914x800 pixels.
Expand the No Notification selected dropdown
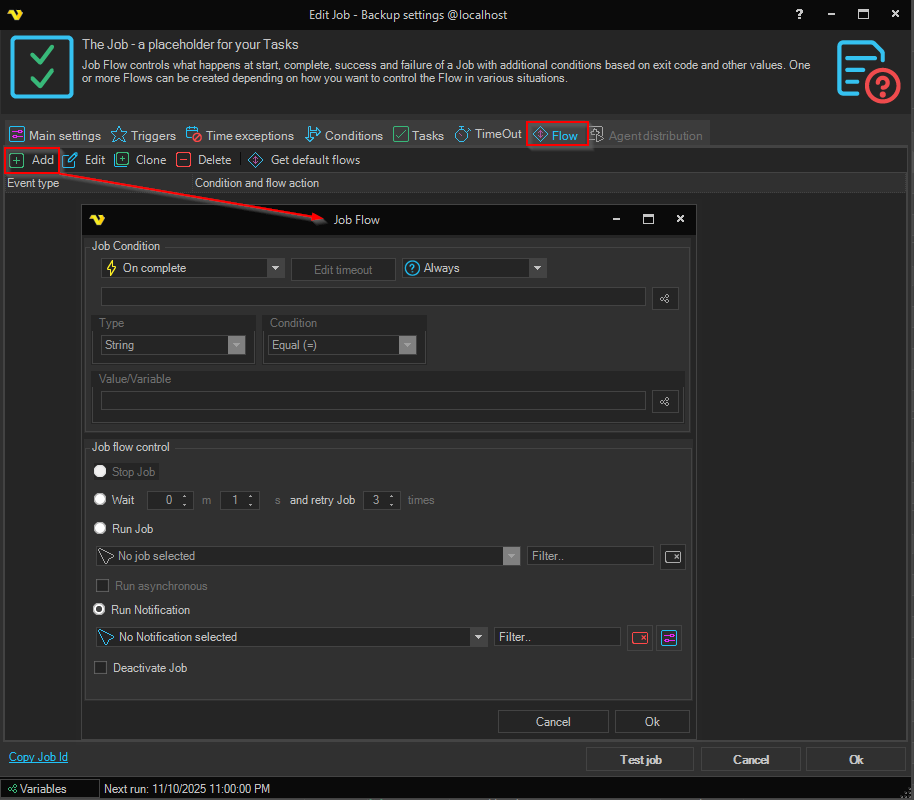pos(477,637)
